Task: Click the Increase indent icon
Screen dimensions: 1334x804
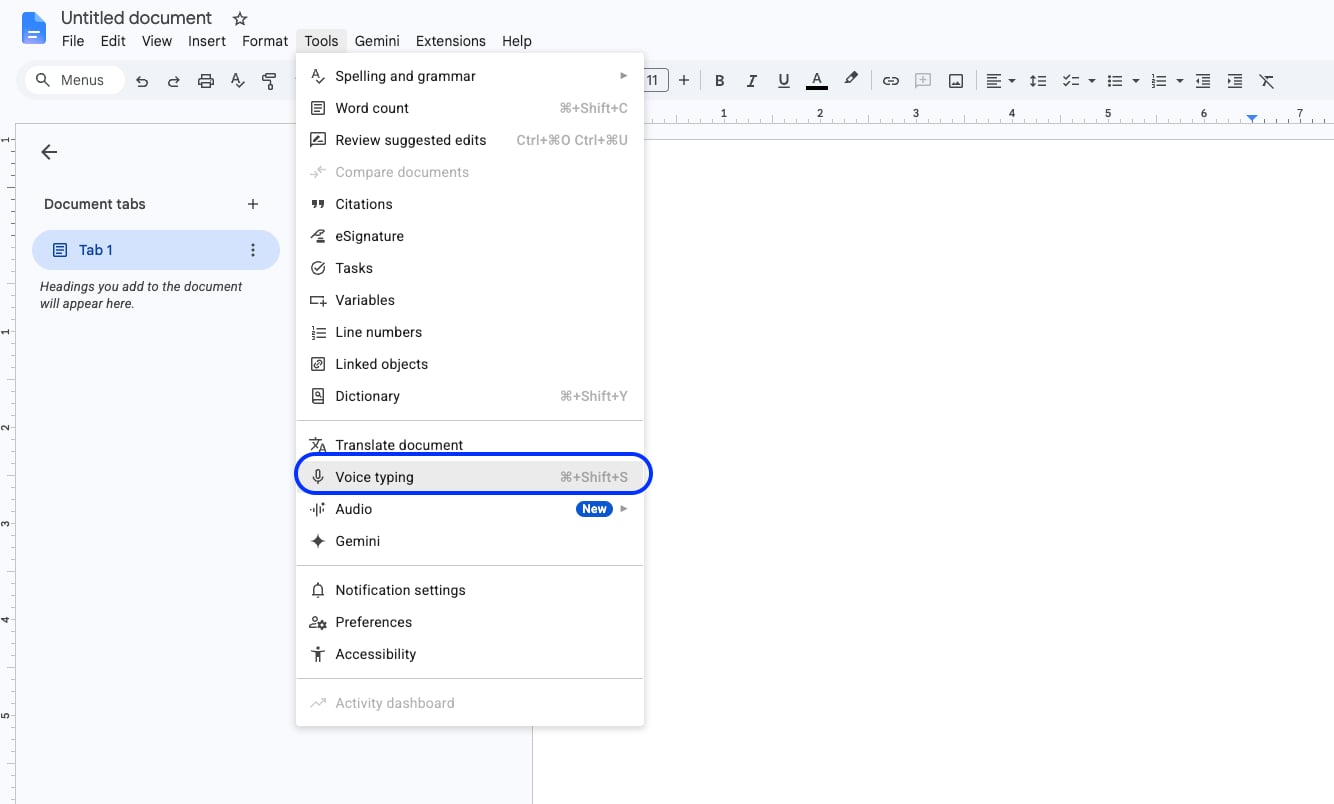Action: [1235, 81]
